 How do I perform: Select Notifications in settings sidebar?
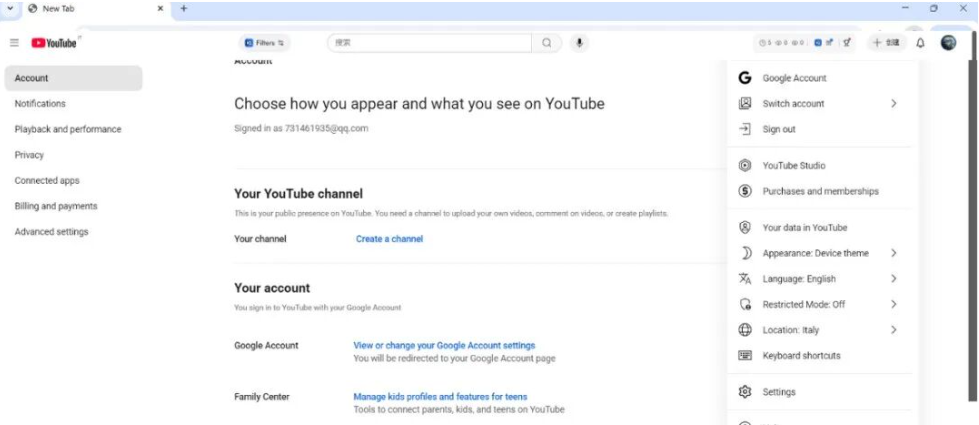pyautogui.click(x=40, y=104)
